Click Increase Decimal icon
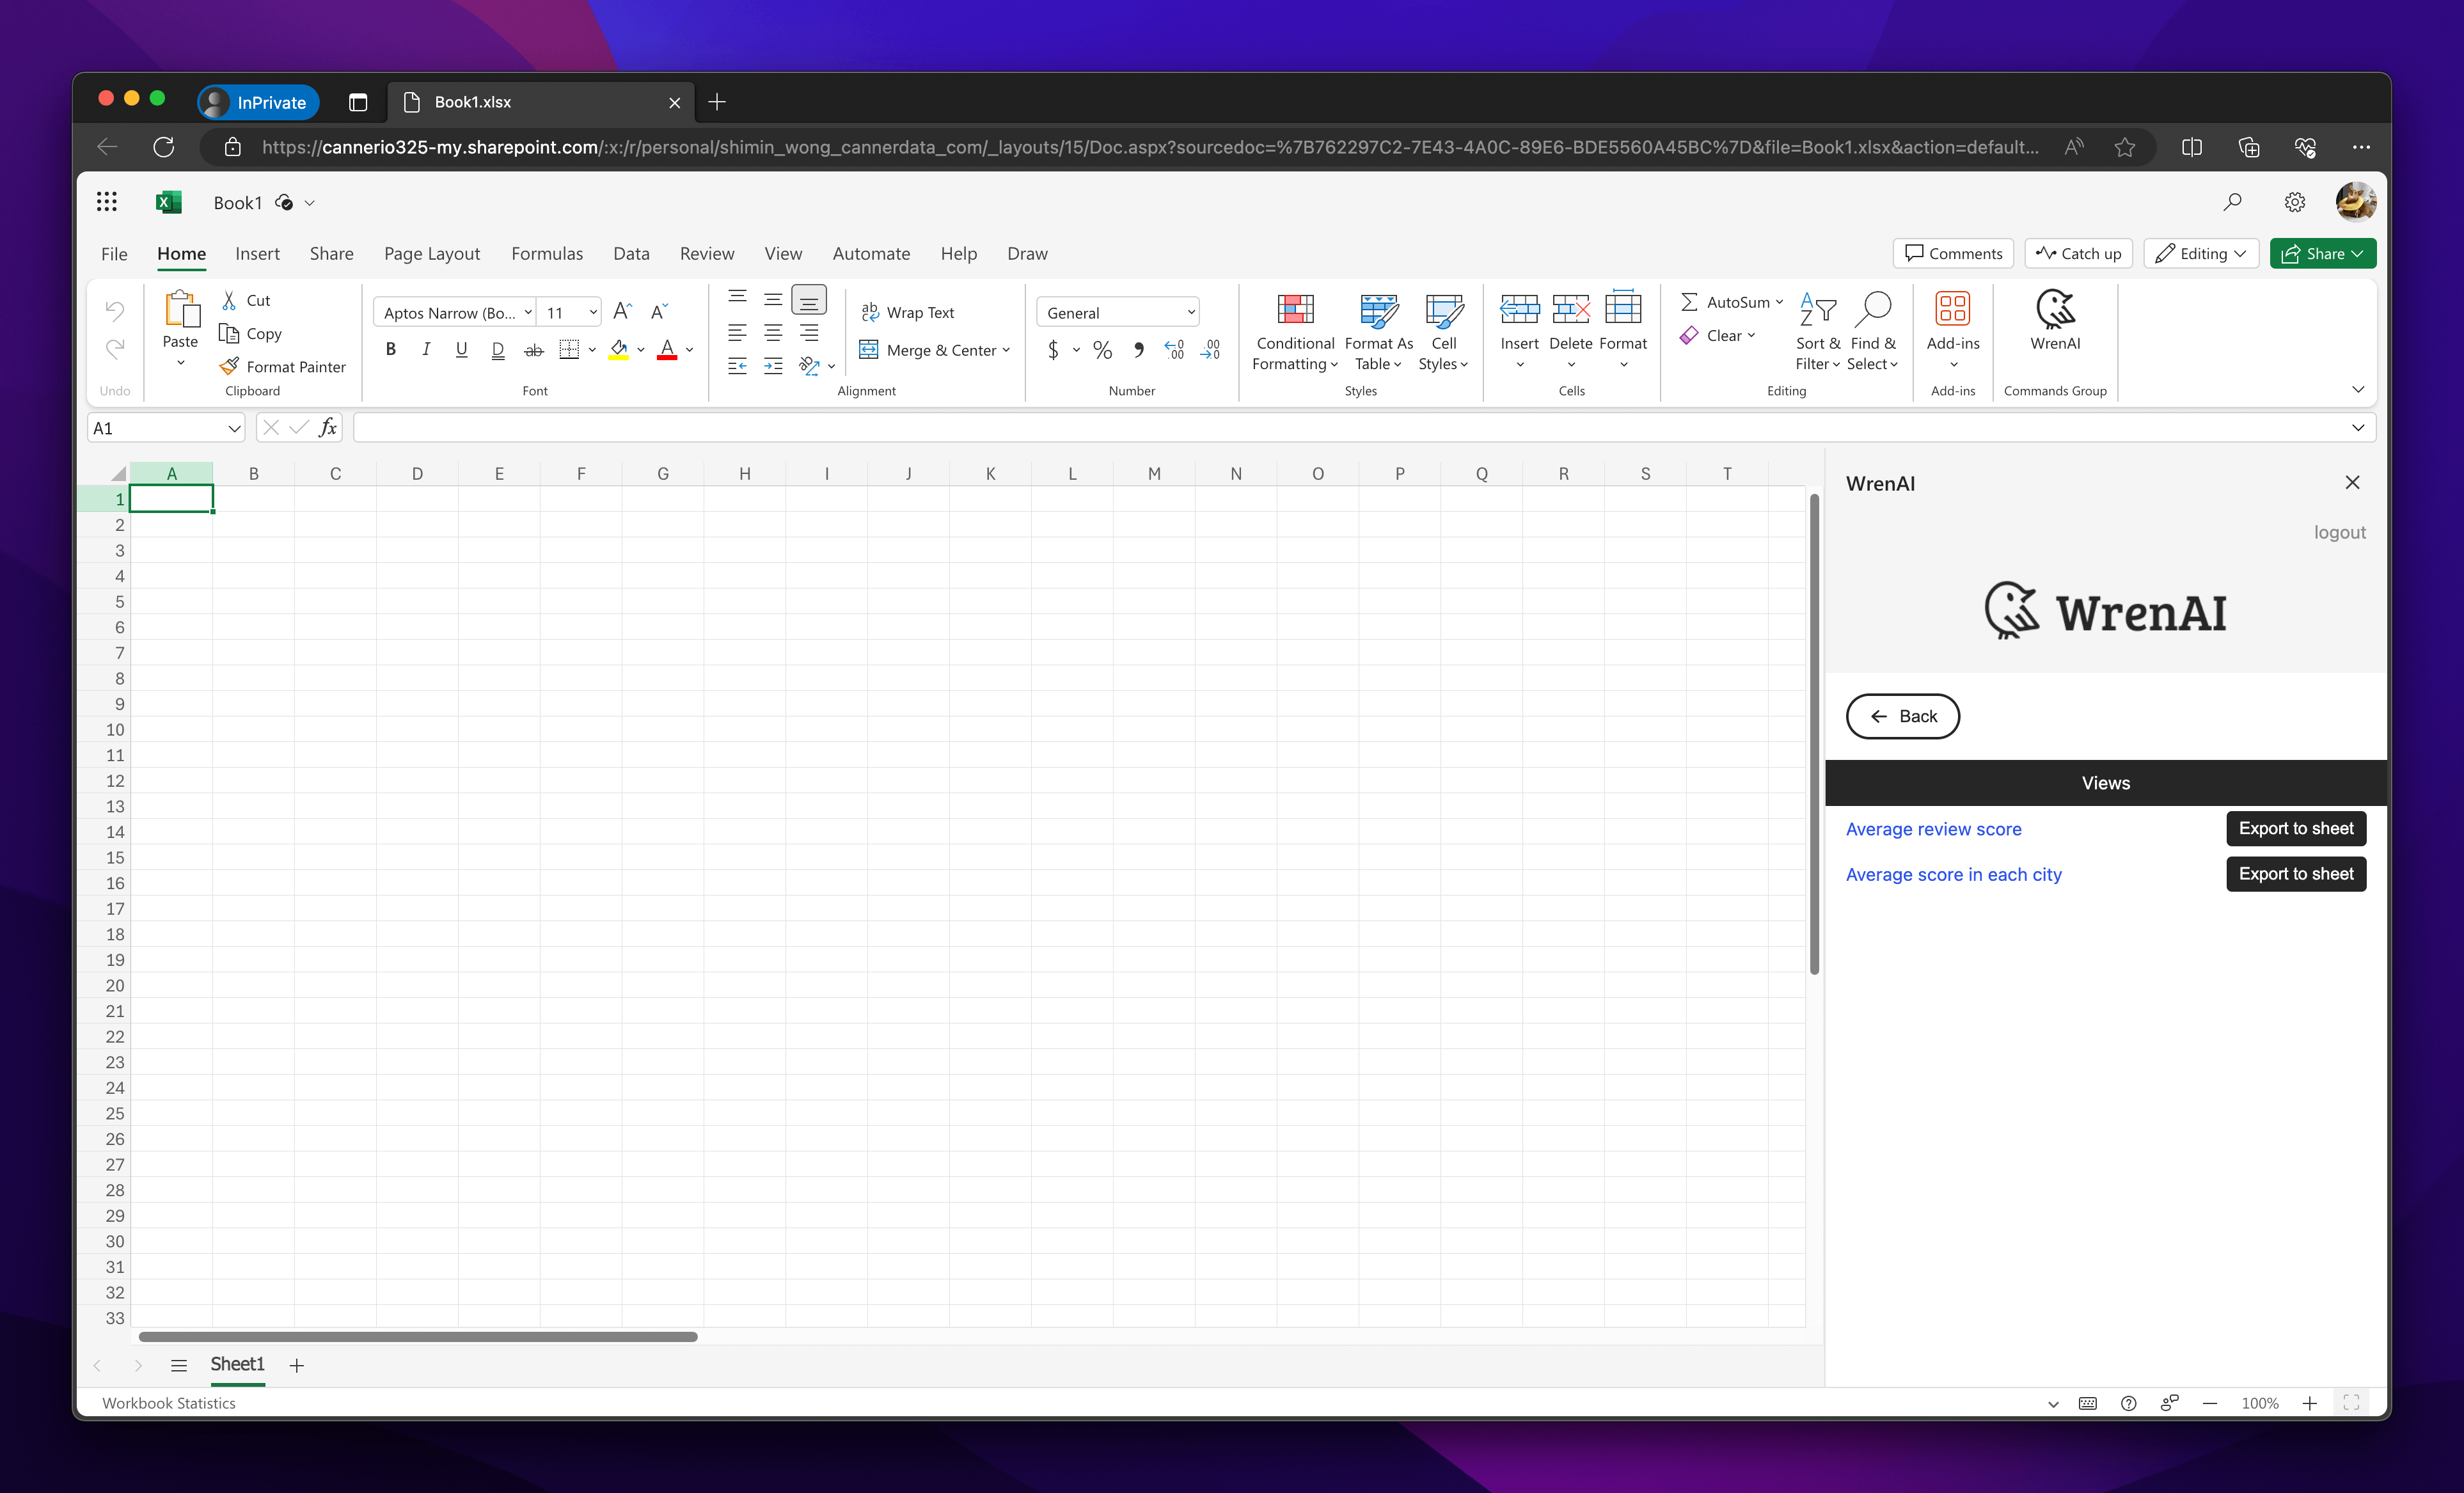Screen dimensions: 2464x1493 point(1174,349)
